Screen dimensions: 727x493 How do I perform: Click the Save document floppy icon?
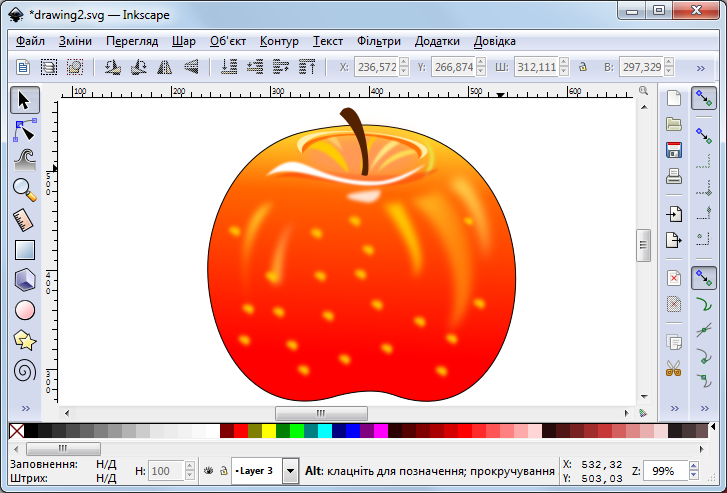[x=674, y=151]
